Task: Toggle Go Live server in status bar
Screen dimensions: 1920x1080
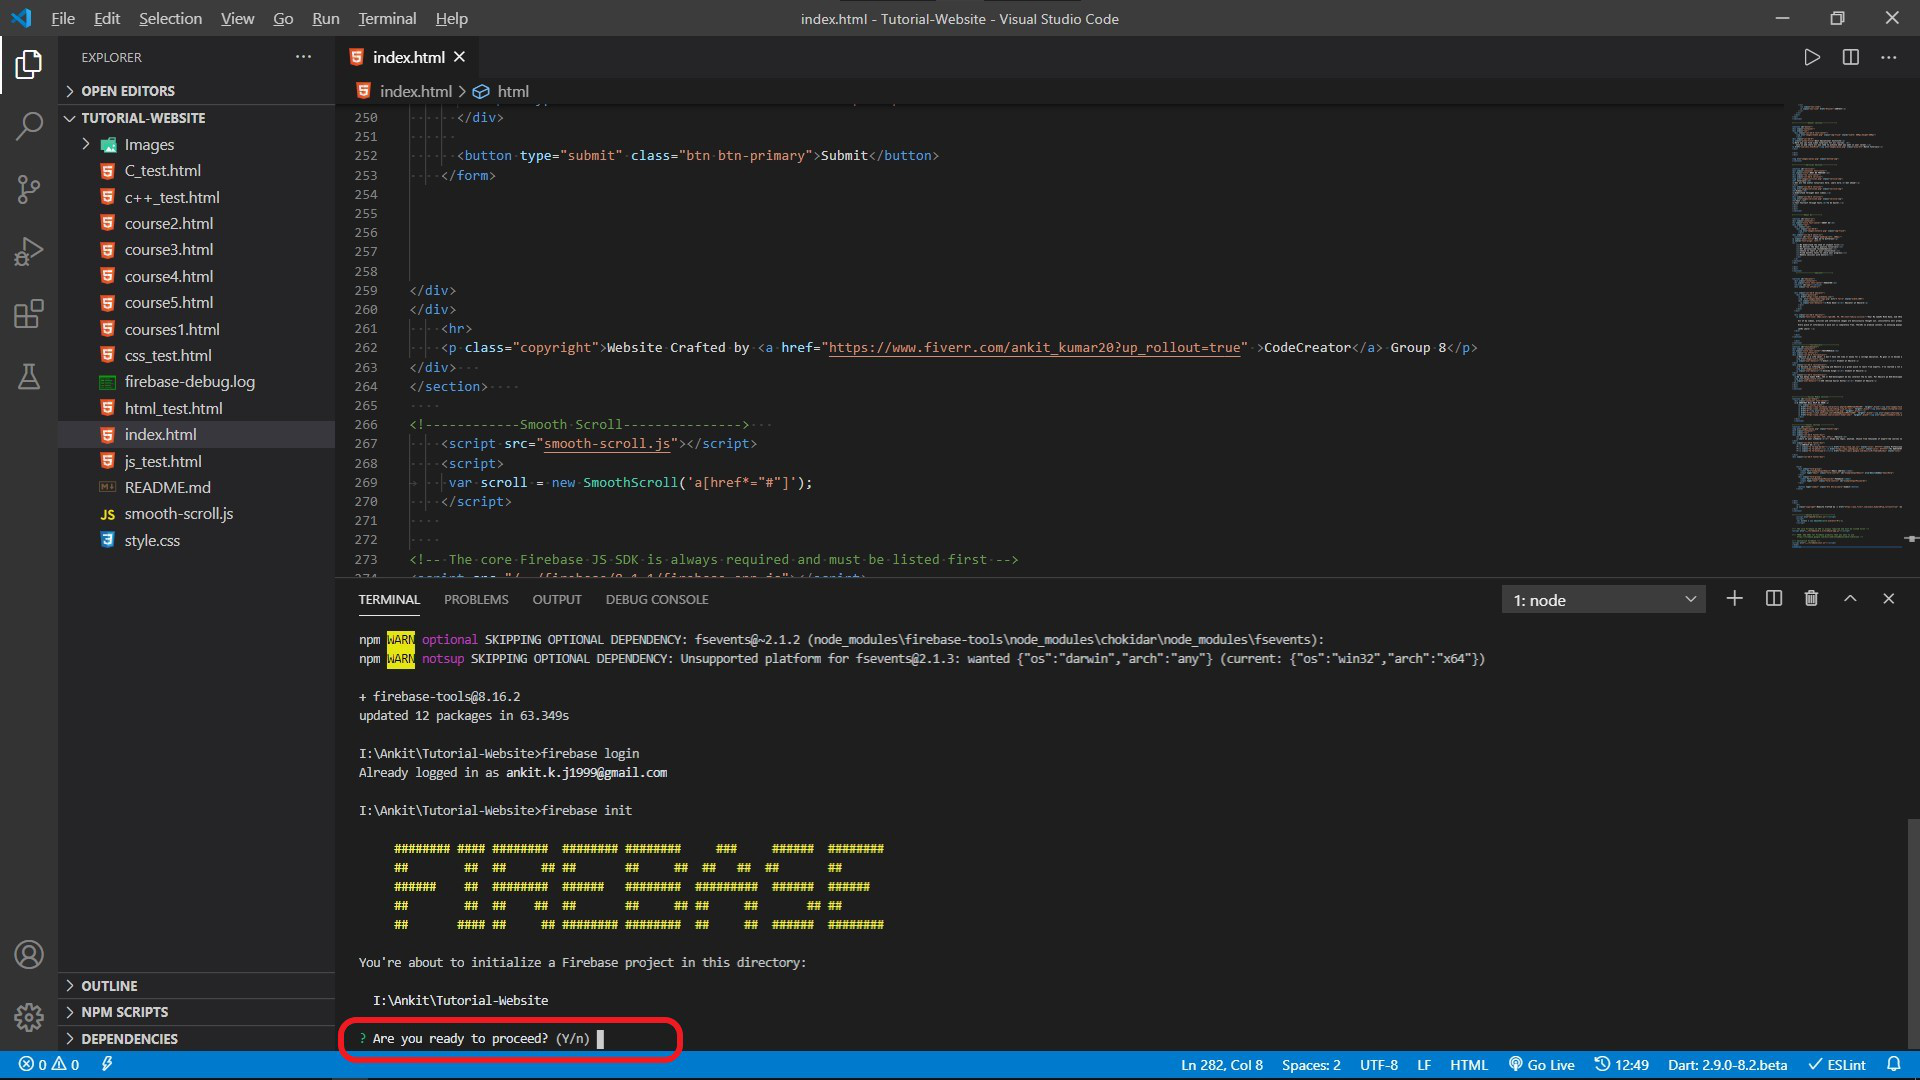Action: [1541, 1065]
